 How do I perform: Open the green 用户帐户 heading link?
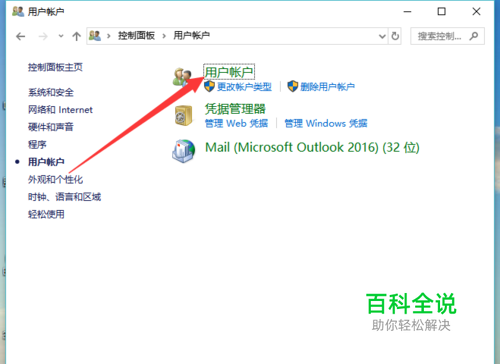[229, 72]
